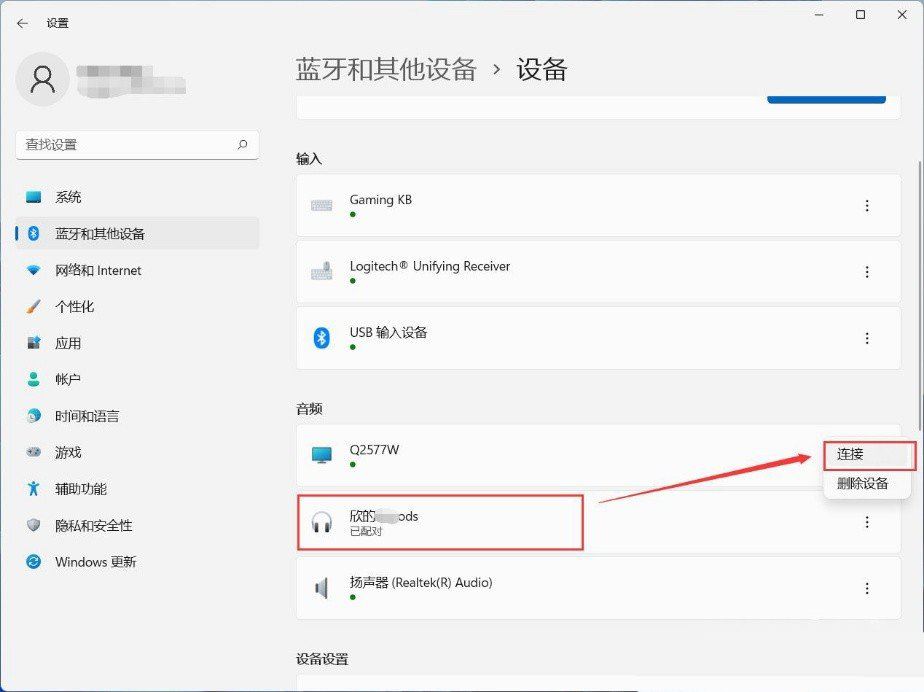Click the 查找设置 search field
Viewport: 924px width, 692px height.
tap(137, 144)
